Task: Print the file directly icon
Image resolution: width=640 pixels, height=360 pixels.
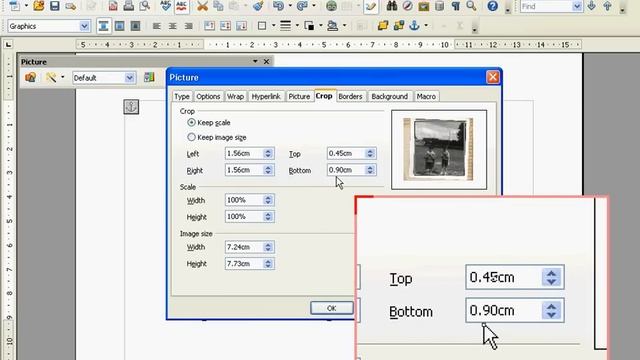Action: click(129, 6)
